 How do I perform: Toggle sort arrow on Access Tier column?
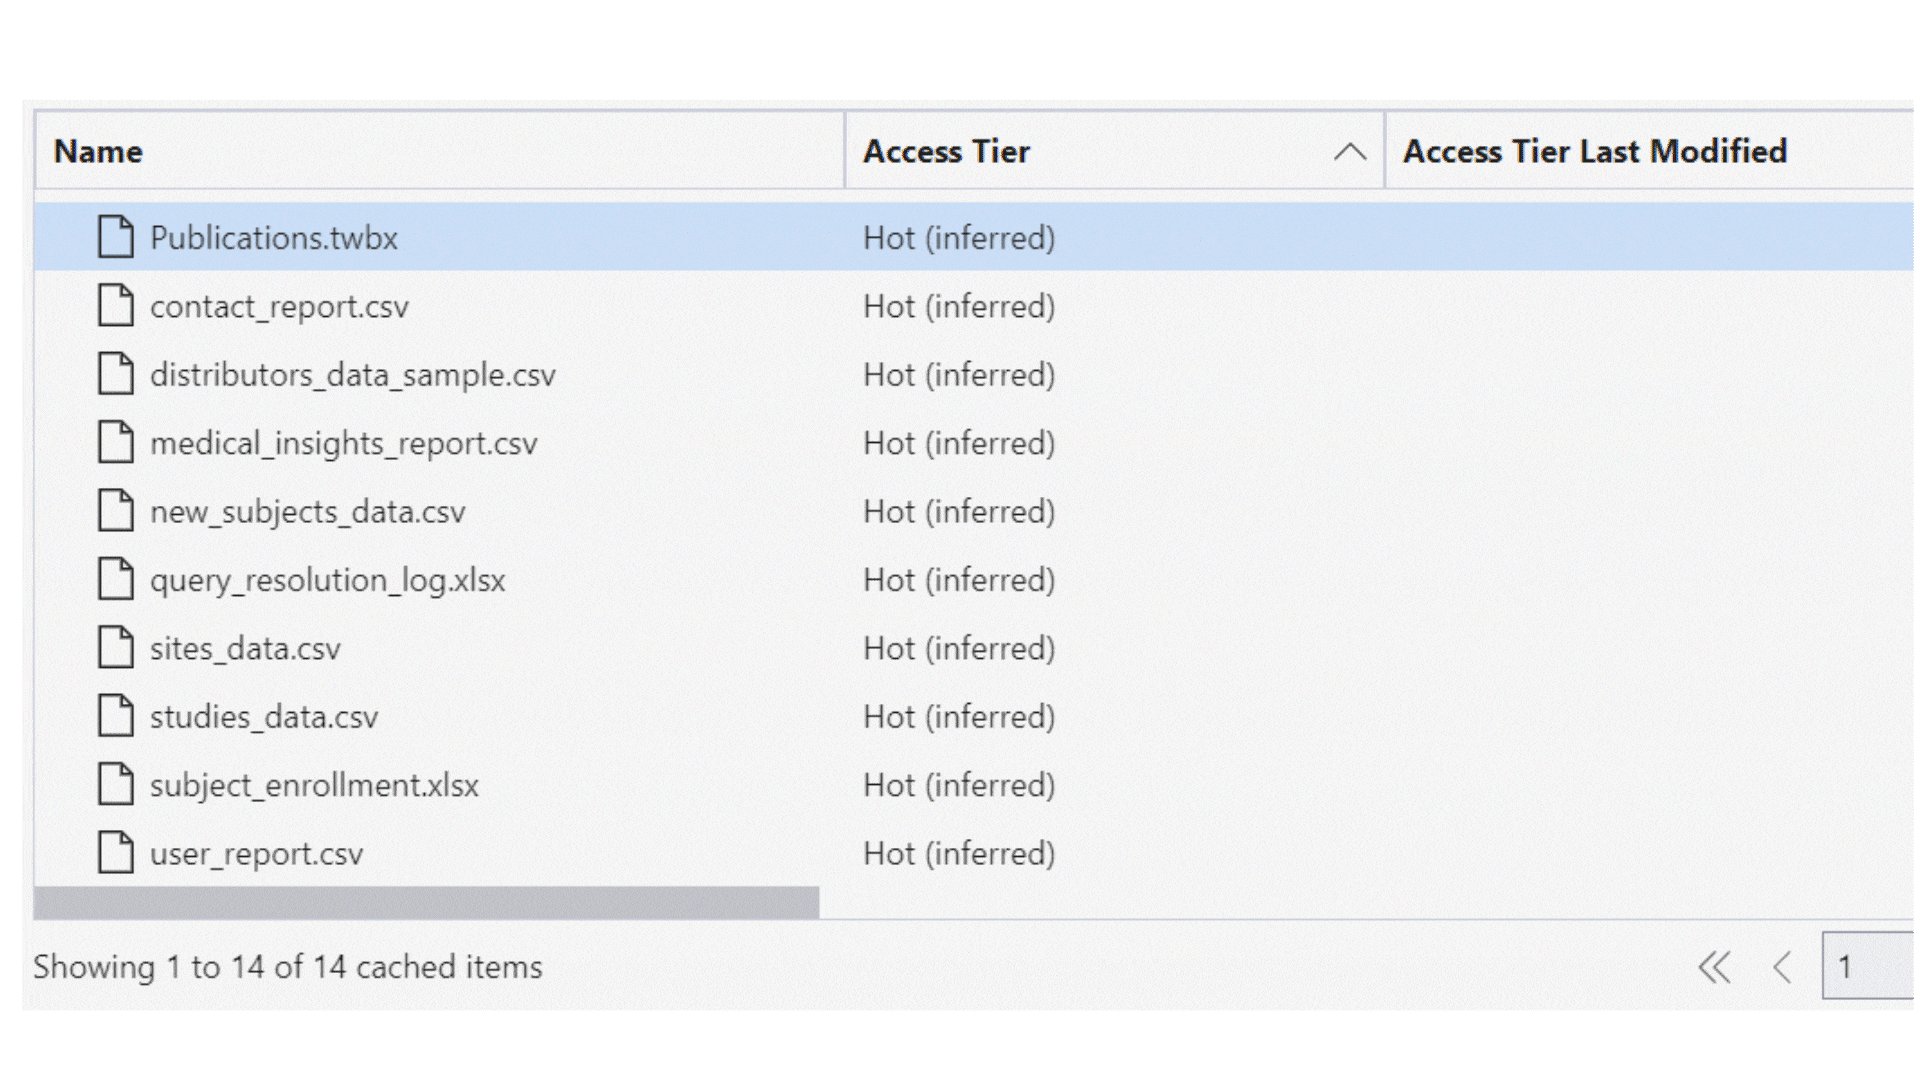pos(1349,152)
